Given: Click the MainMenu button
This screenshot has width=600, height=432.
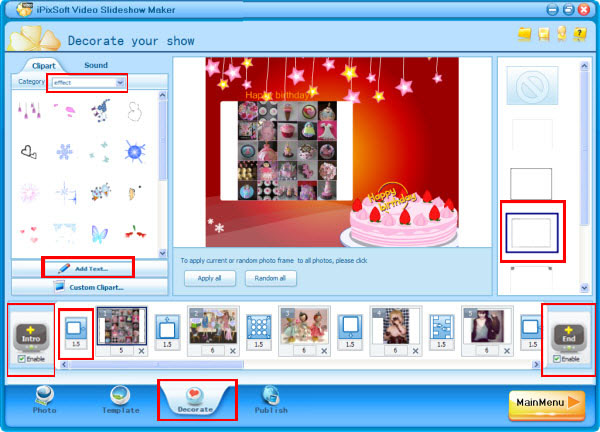Looking at the screenshot, I should click(547, 404).
